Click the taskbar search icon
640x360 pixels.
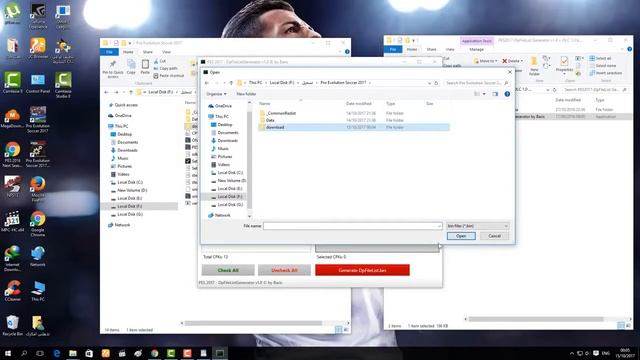click(24, 353)
